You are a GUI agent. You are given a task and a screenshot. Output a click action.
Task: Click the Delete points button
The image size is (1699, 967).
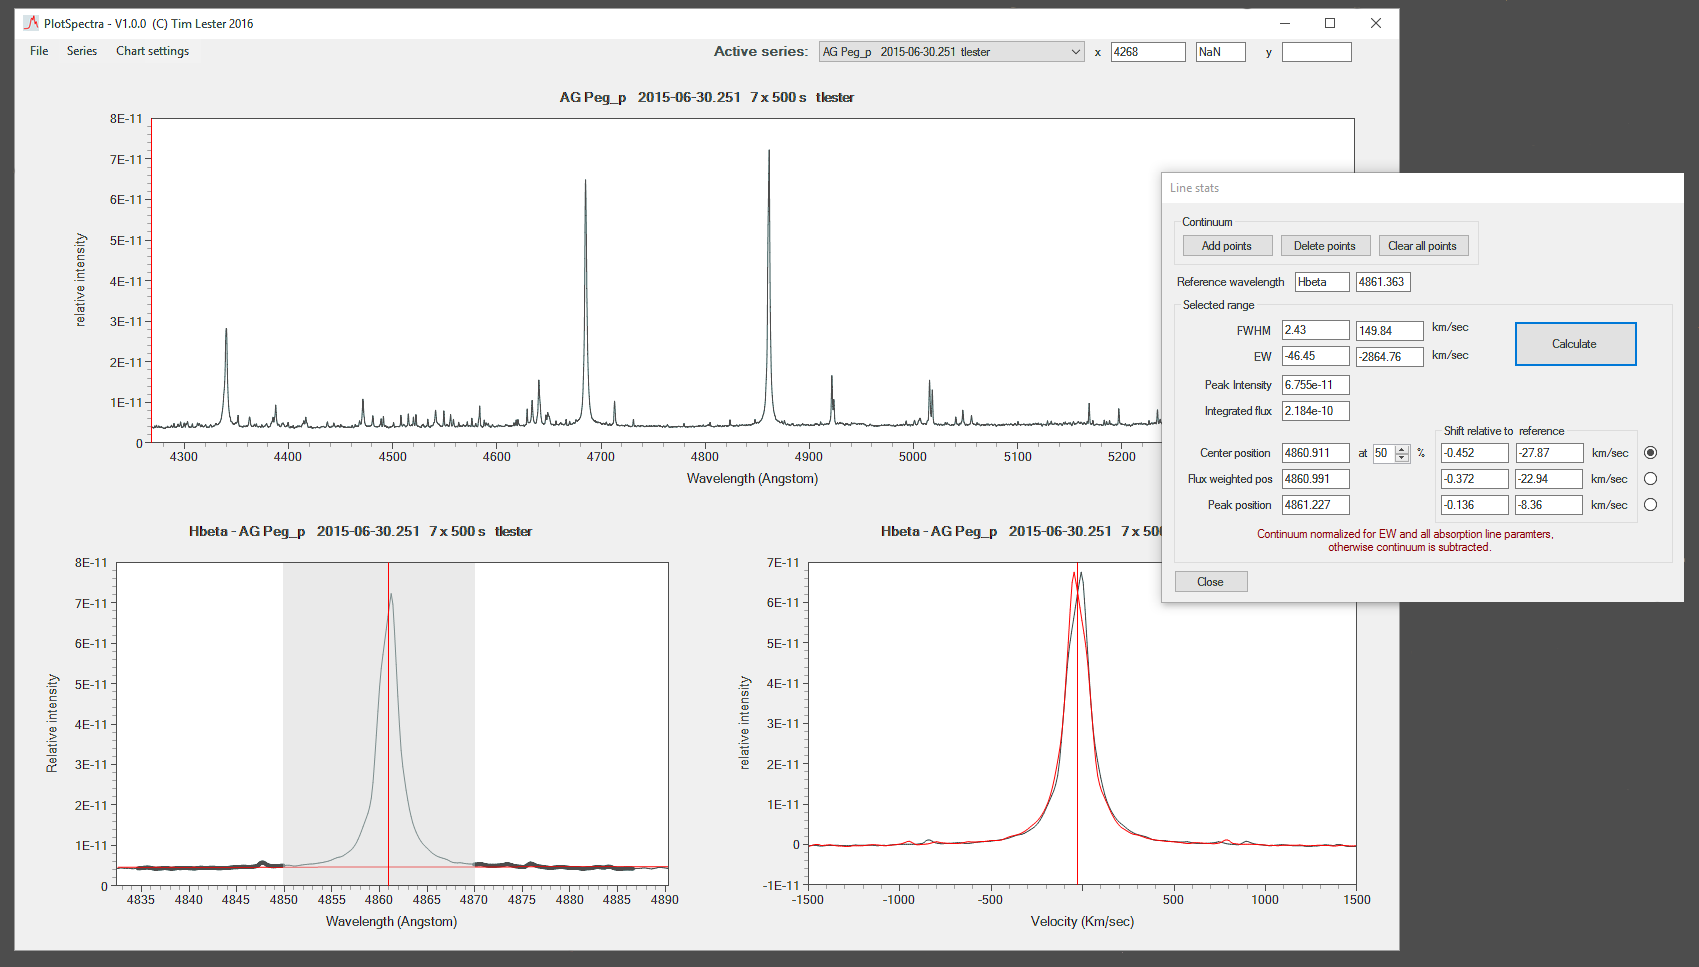coord(1324,246)
